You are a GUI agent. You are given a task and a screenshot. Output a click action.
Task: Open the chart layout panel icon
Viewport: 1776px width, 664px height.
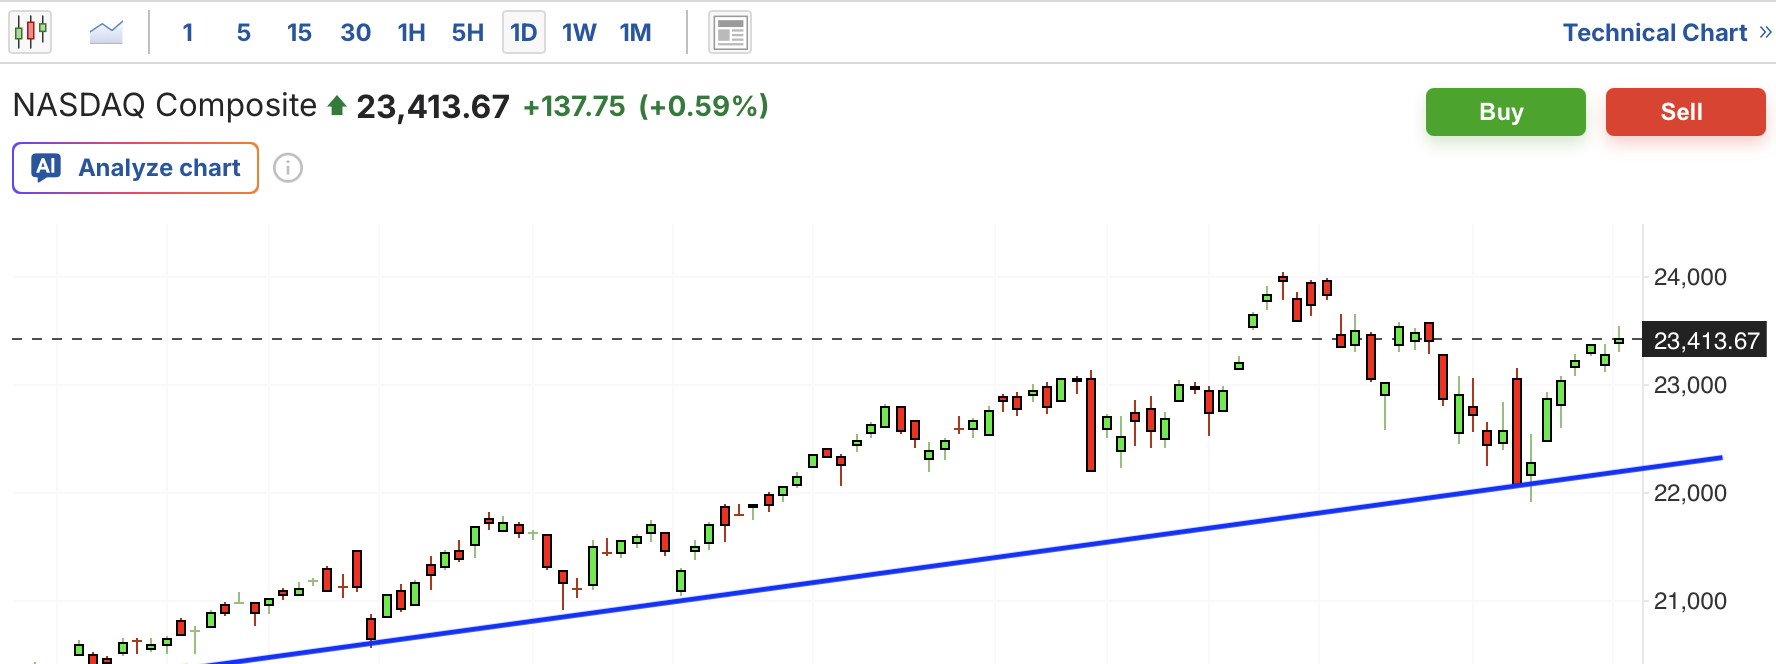pyautogui.click(x=730, y=33)
